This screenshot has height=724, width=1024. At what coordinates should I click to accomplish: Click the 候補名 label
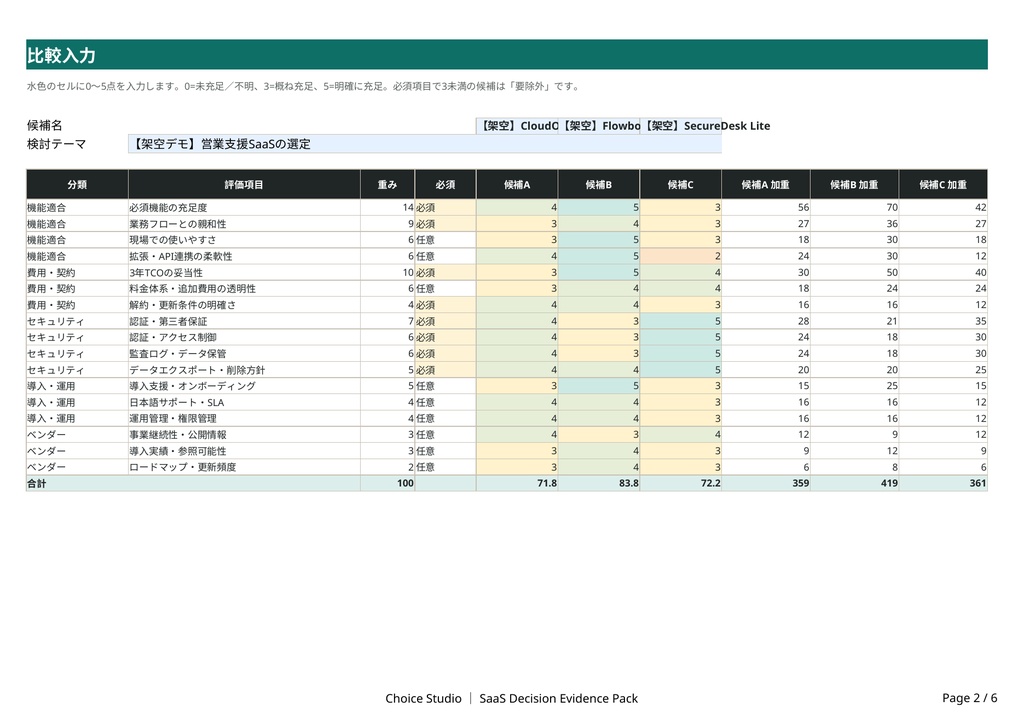(x=44, y=125)
